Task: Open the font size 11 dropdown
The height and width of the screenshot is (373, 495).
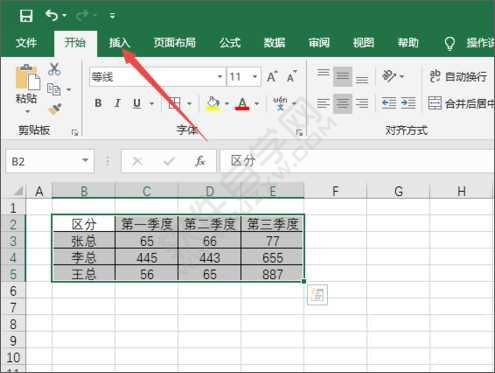Action: pos(255,77)
